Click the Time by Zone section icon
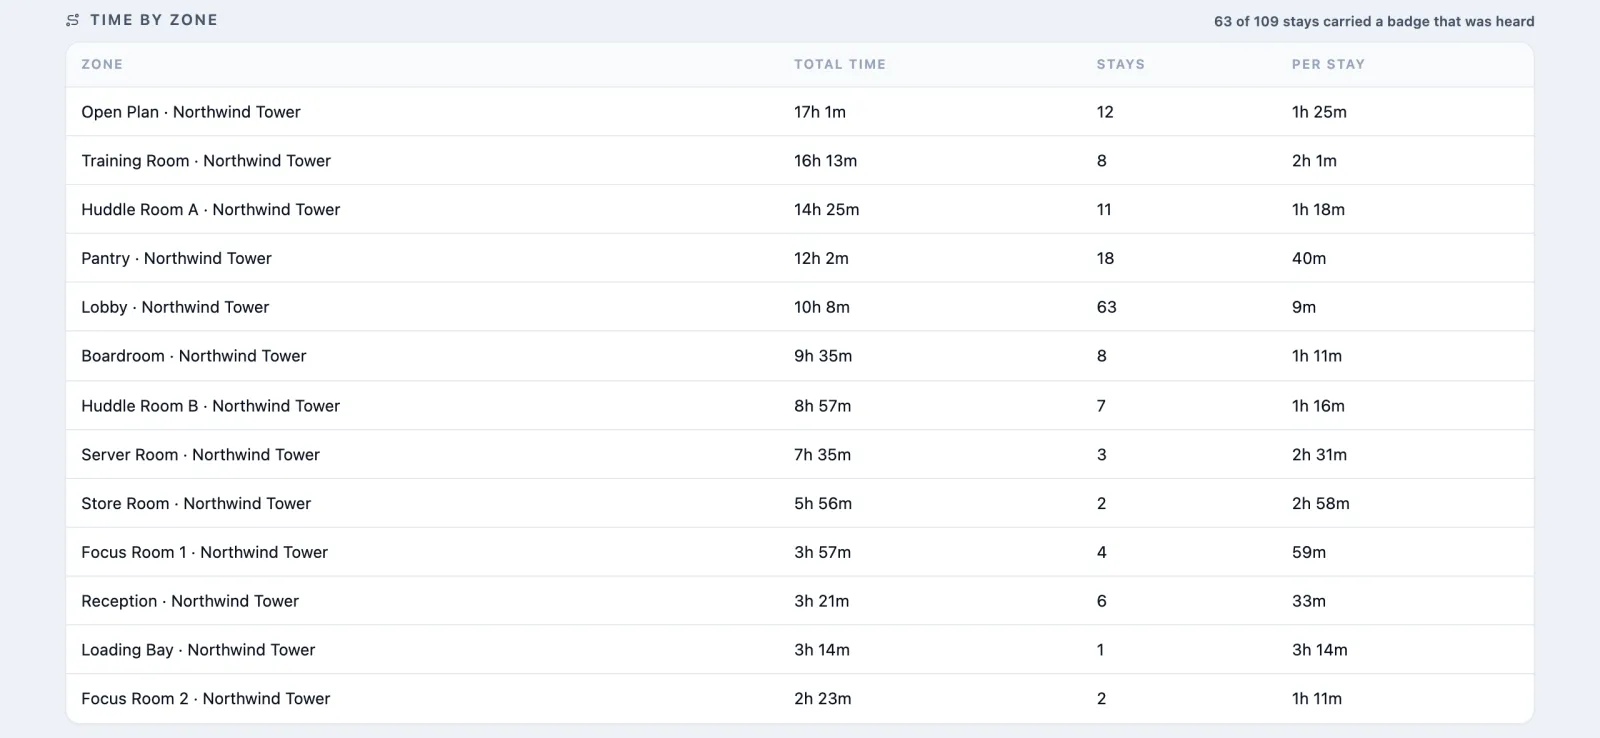This screenshot has height=738, width=1600. (73, 20)
